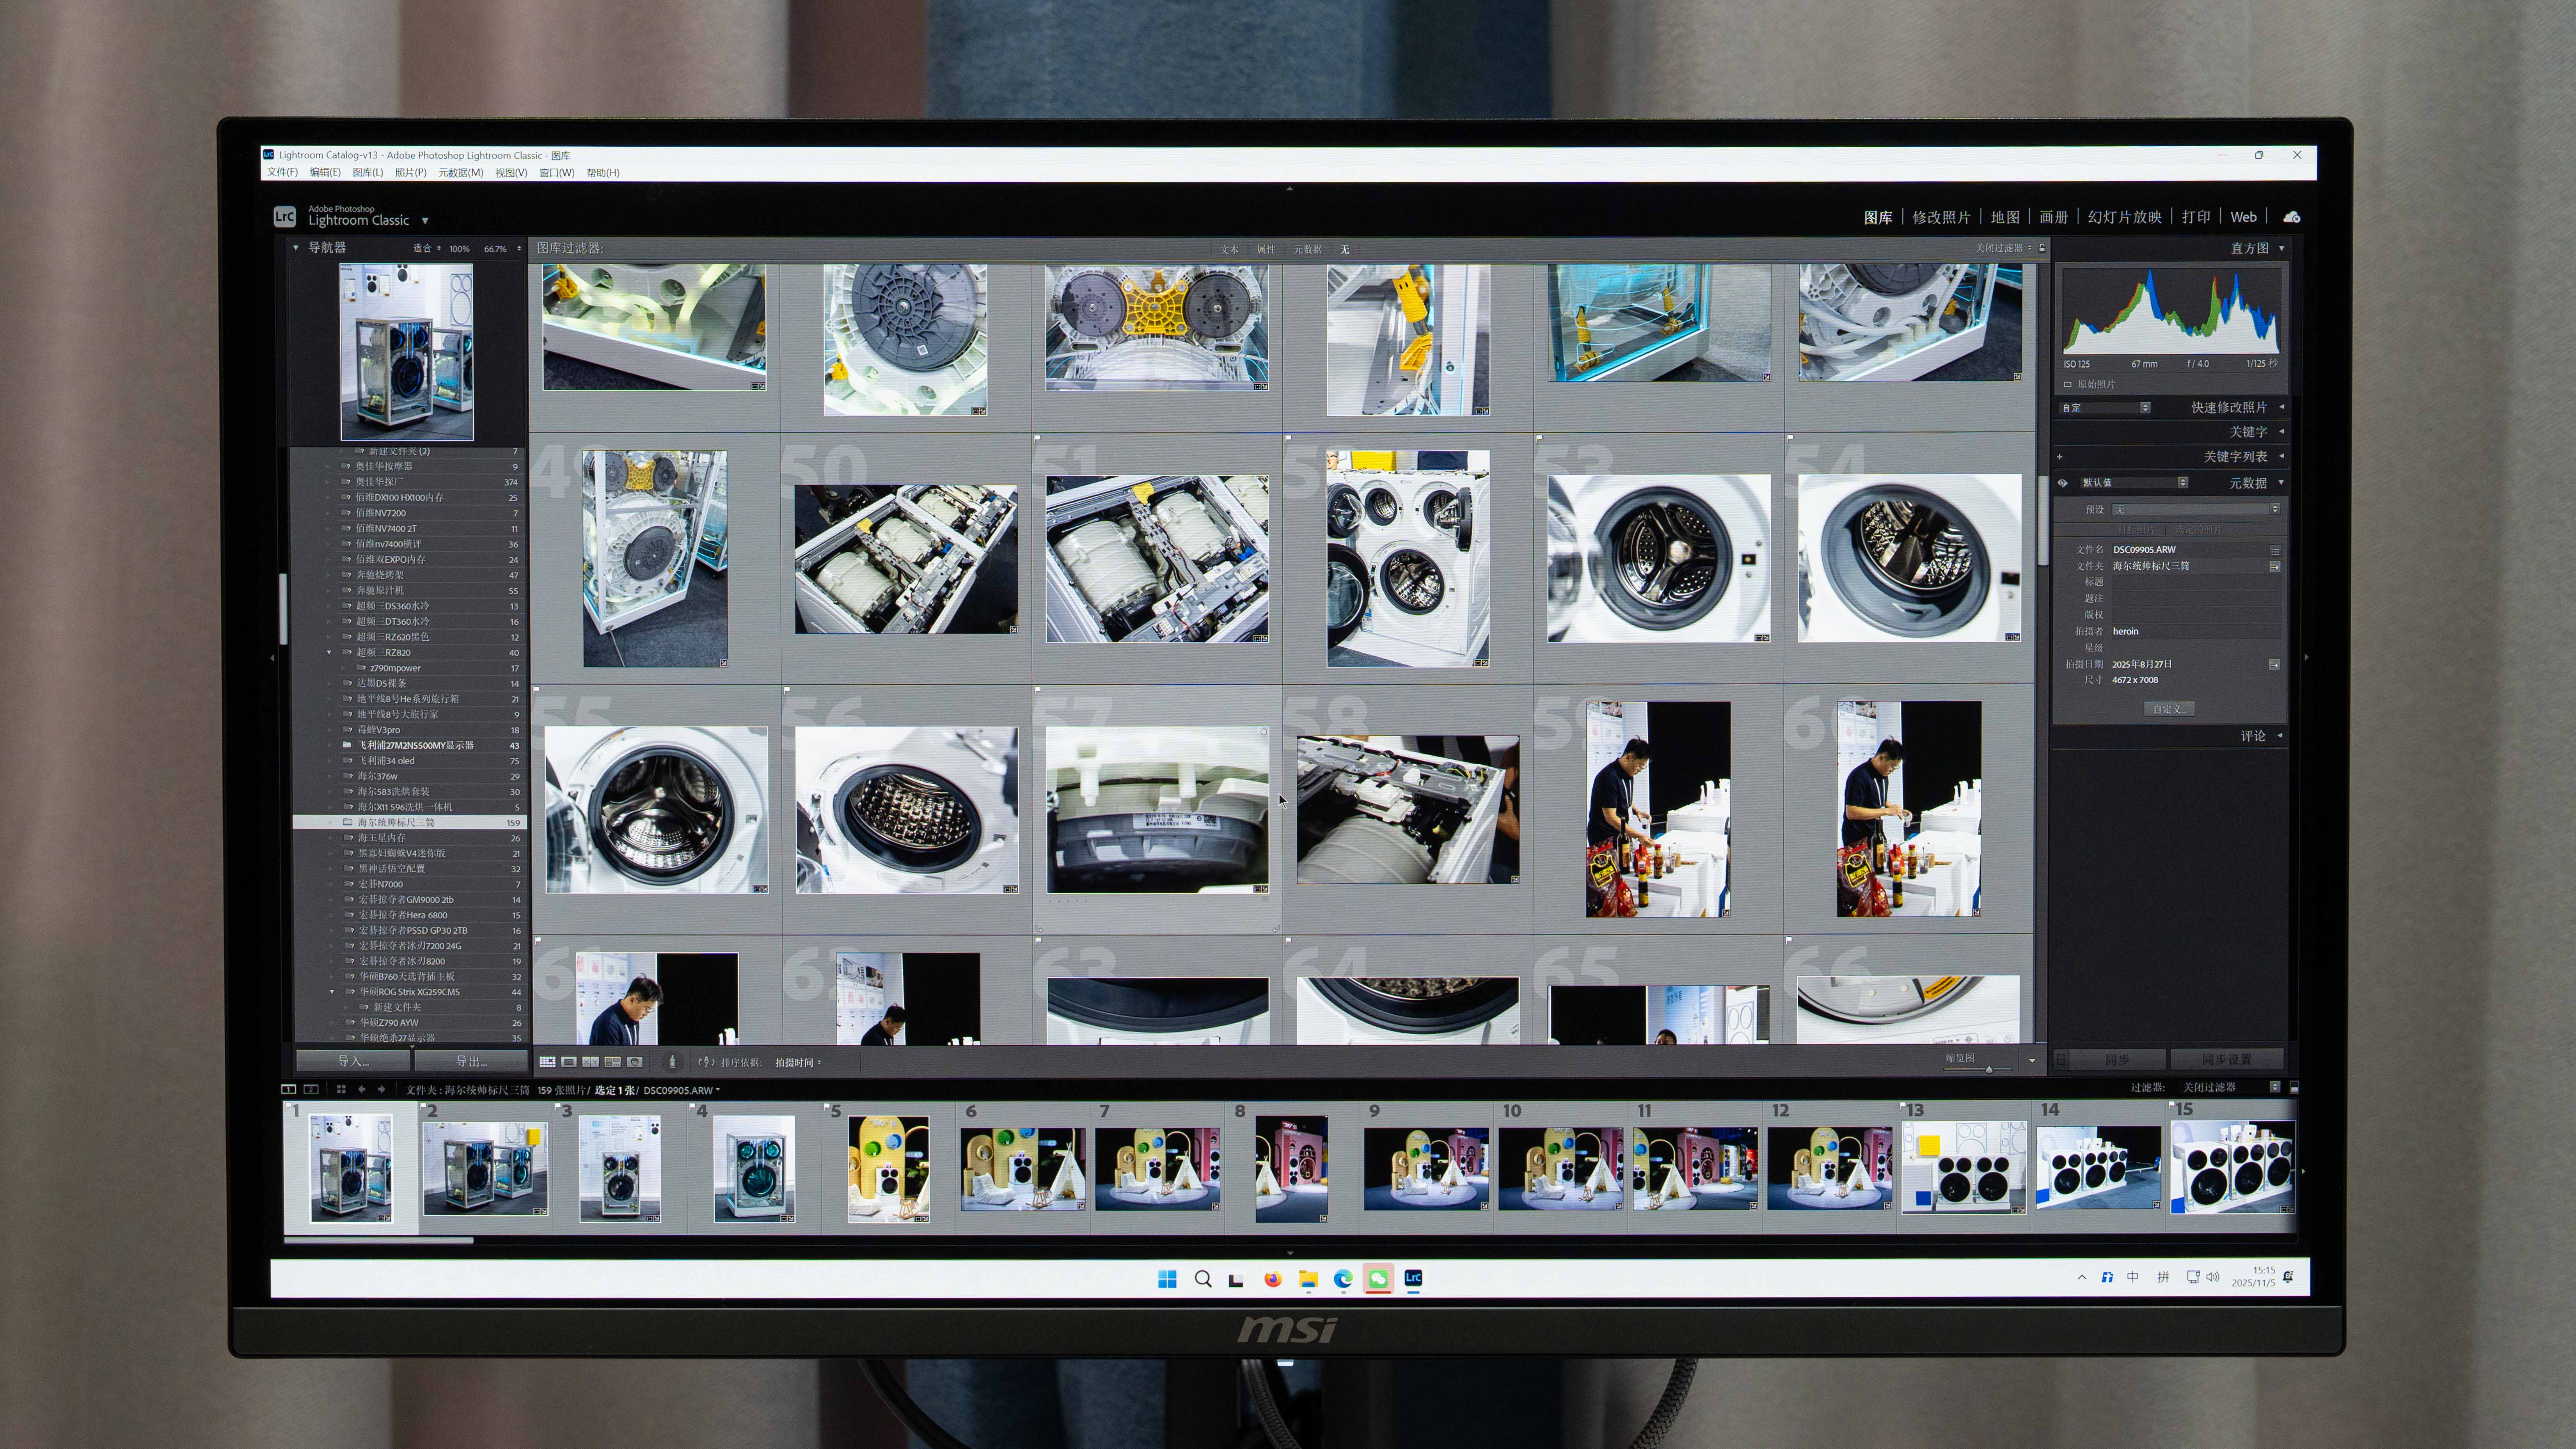Switch to loupe view icon
The width and height of the screenshot is (2576, 1449).
point(569,1062)
